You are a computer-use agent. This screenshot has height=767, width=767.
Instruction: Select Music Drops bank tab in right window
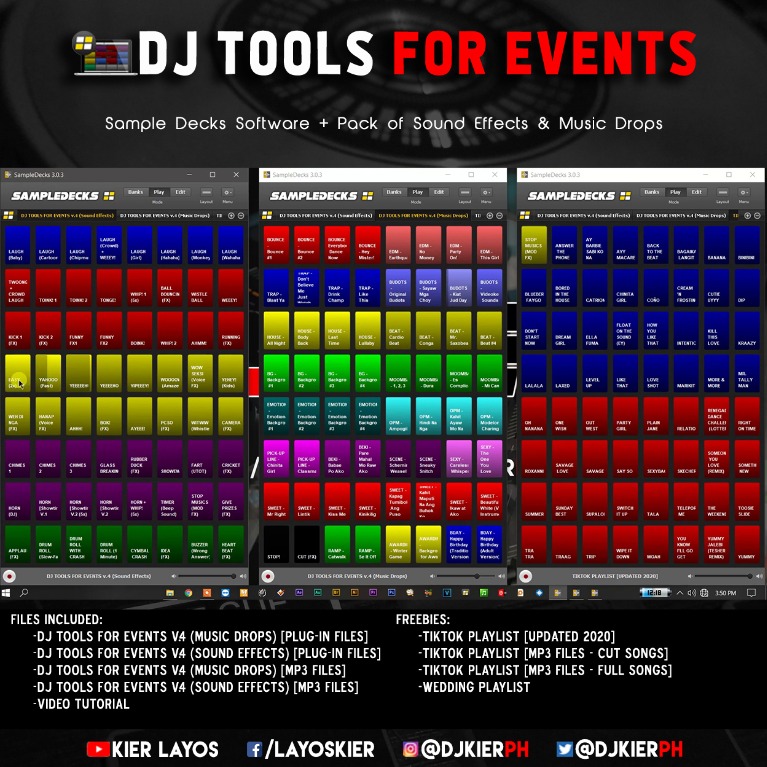681,215
